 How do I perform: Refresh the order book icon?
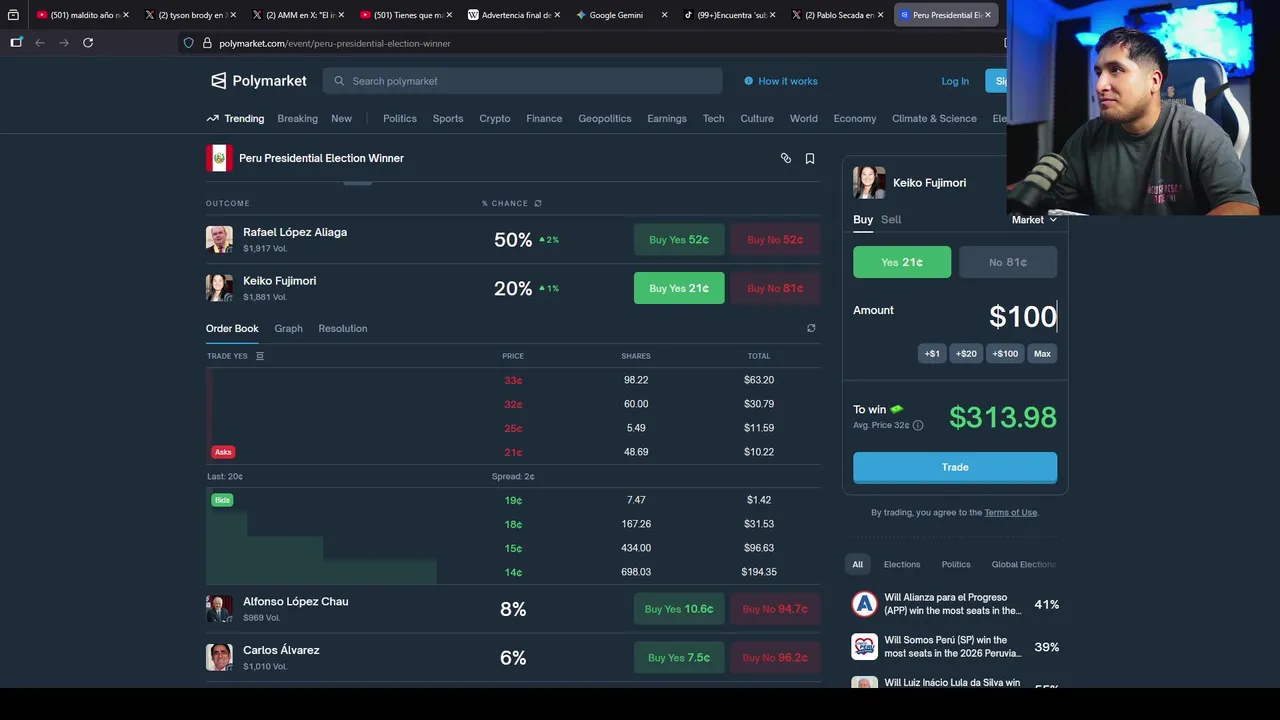pyautogui.click(x=811, y=328)
